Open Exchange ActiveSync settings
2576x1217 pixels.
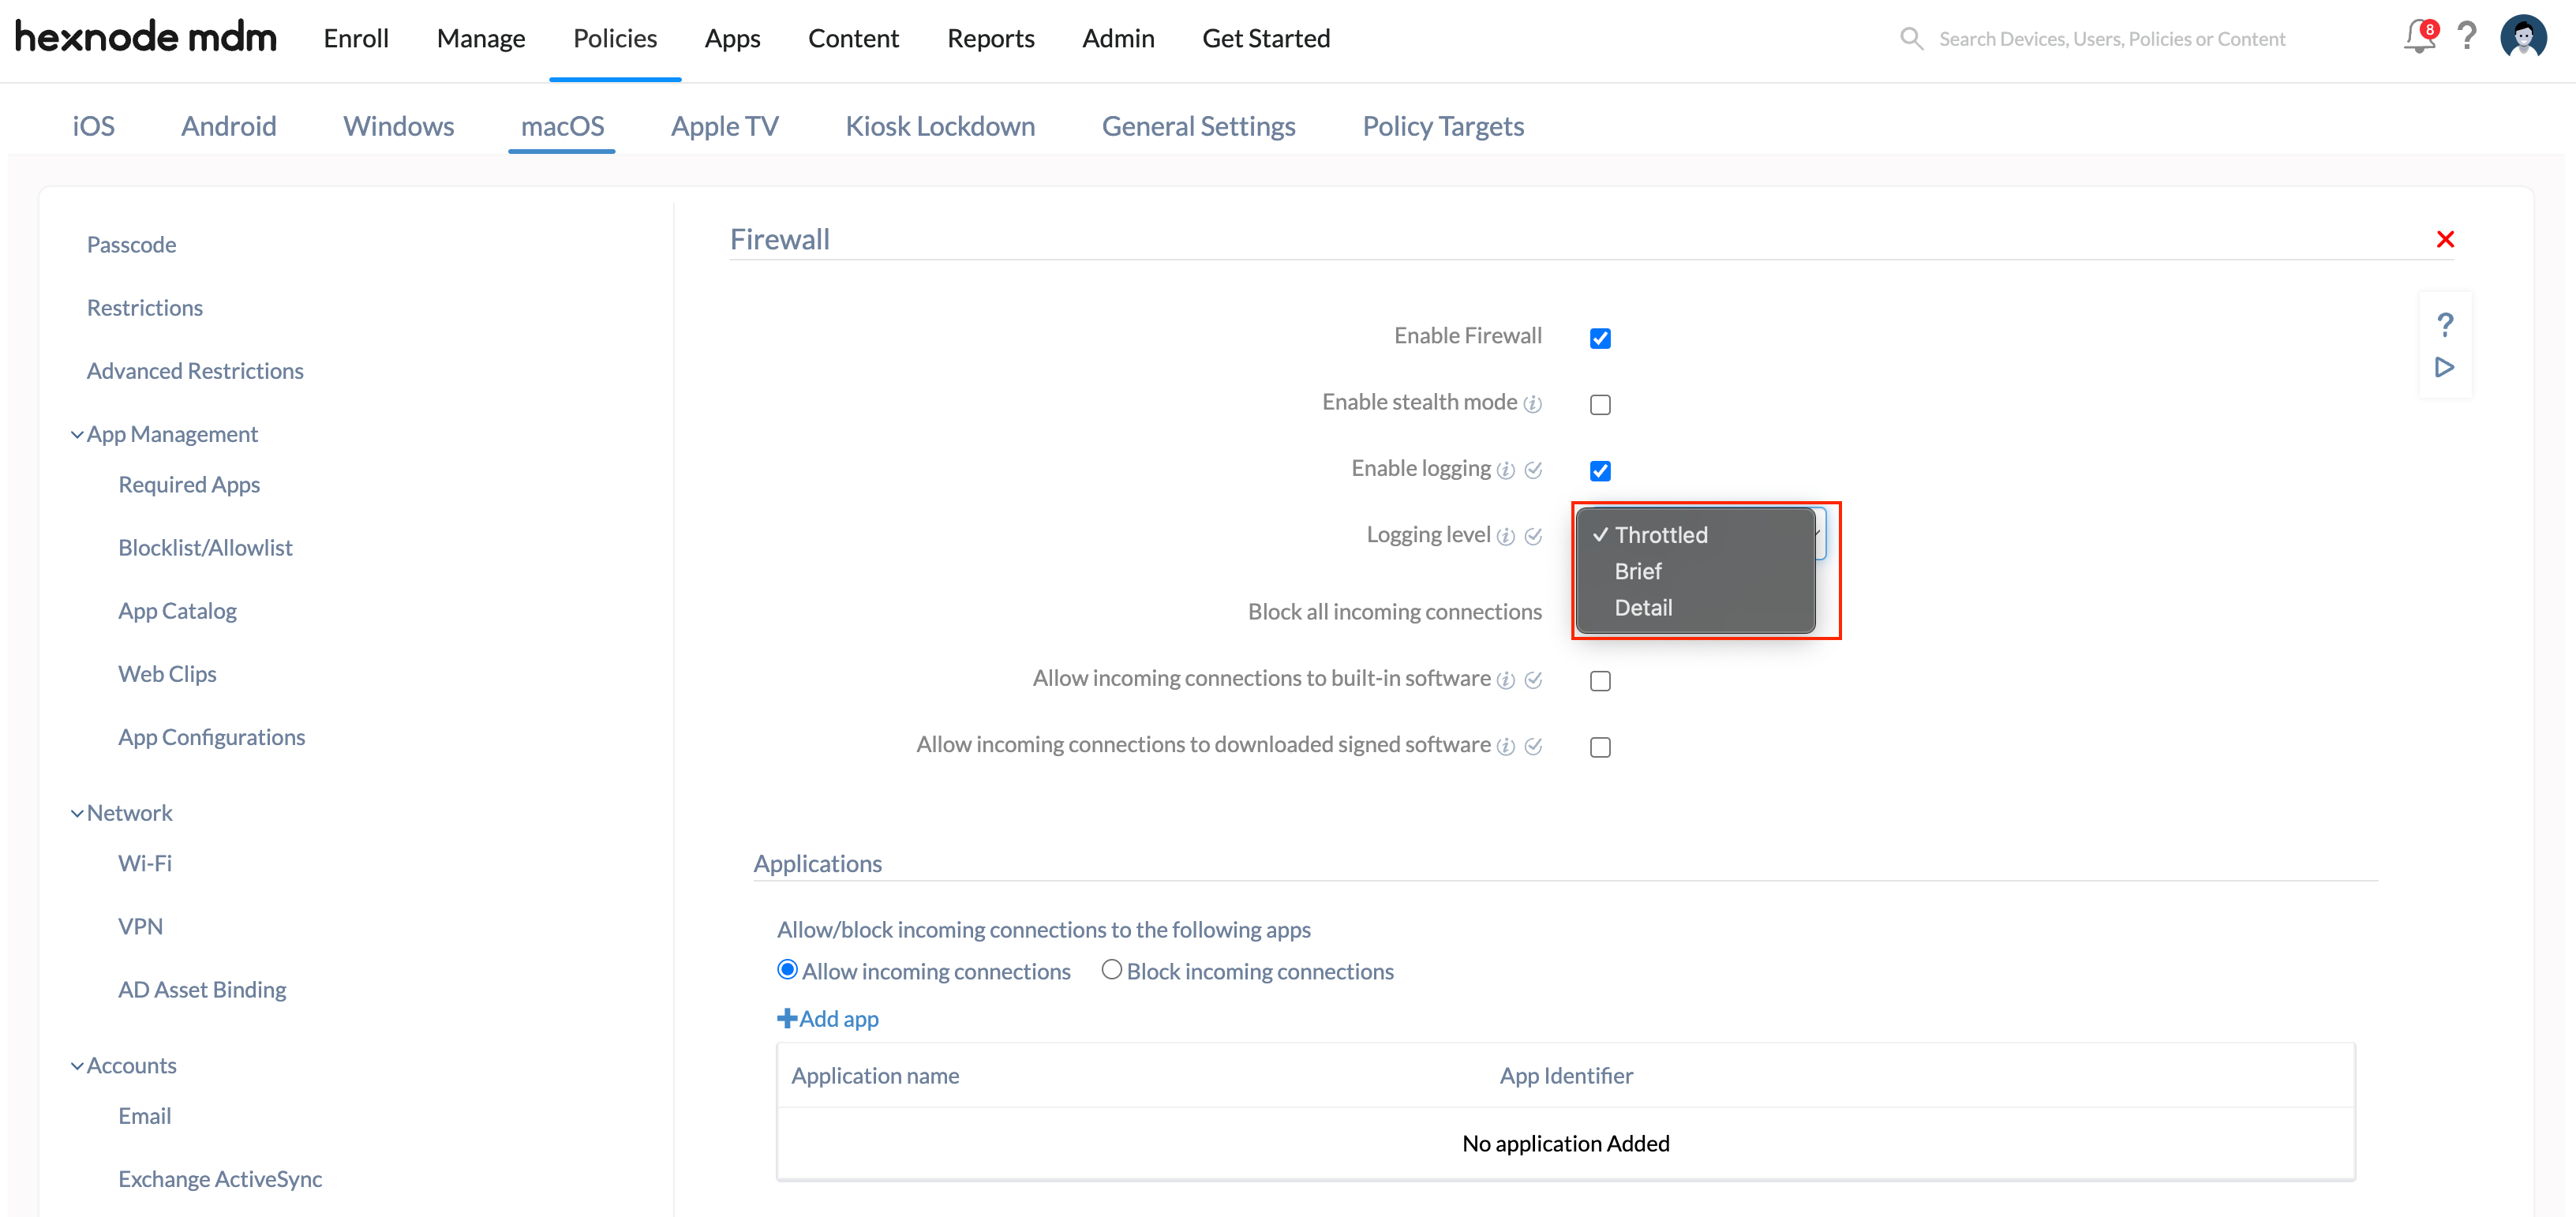tap(220, 1179)
